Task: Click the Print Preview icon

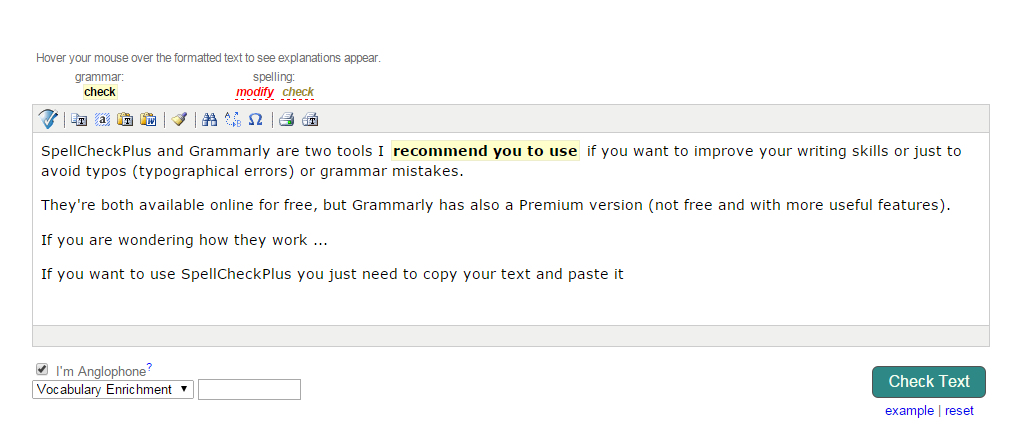Action: pos(310,120)
